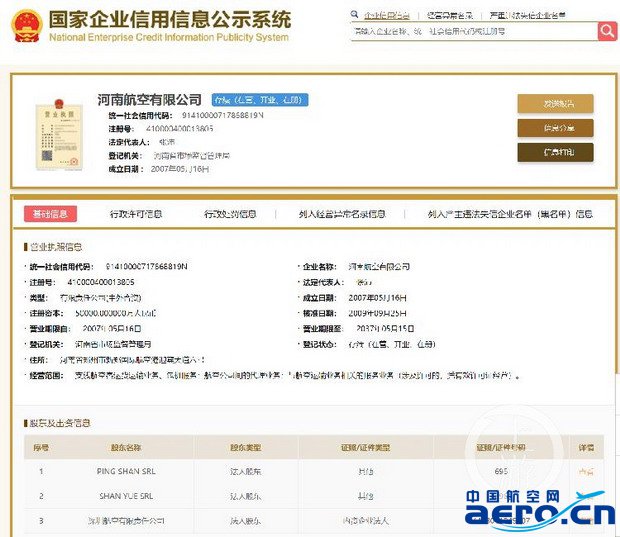
Task: Click the aero.cn 中国航空网 logo
Action: [x=540, y=511]
